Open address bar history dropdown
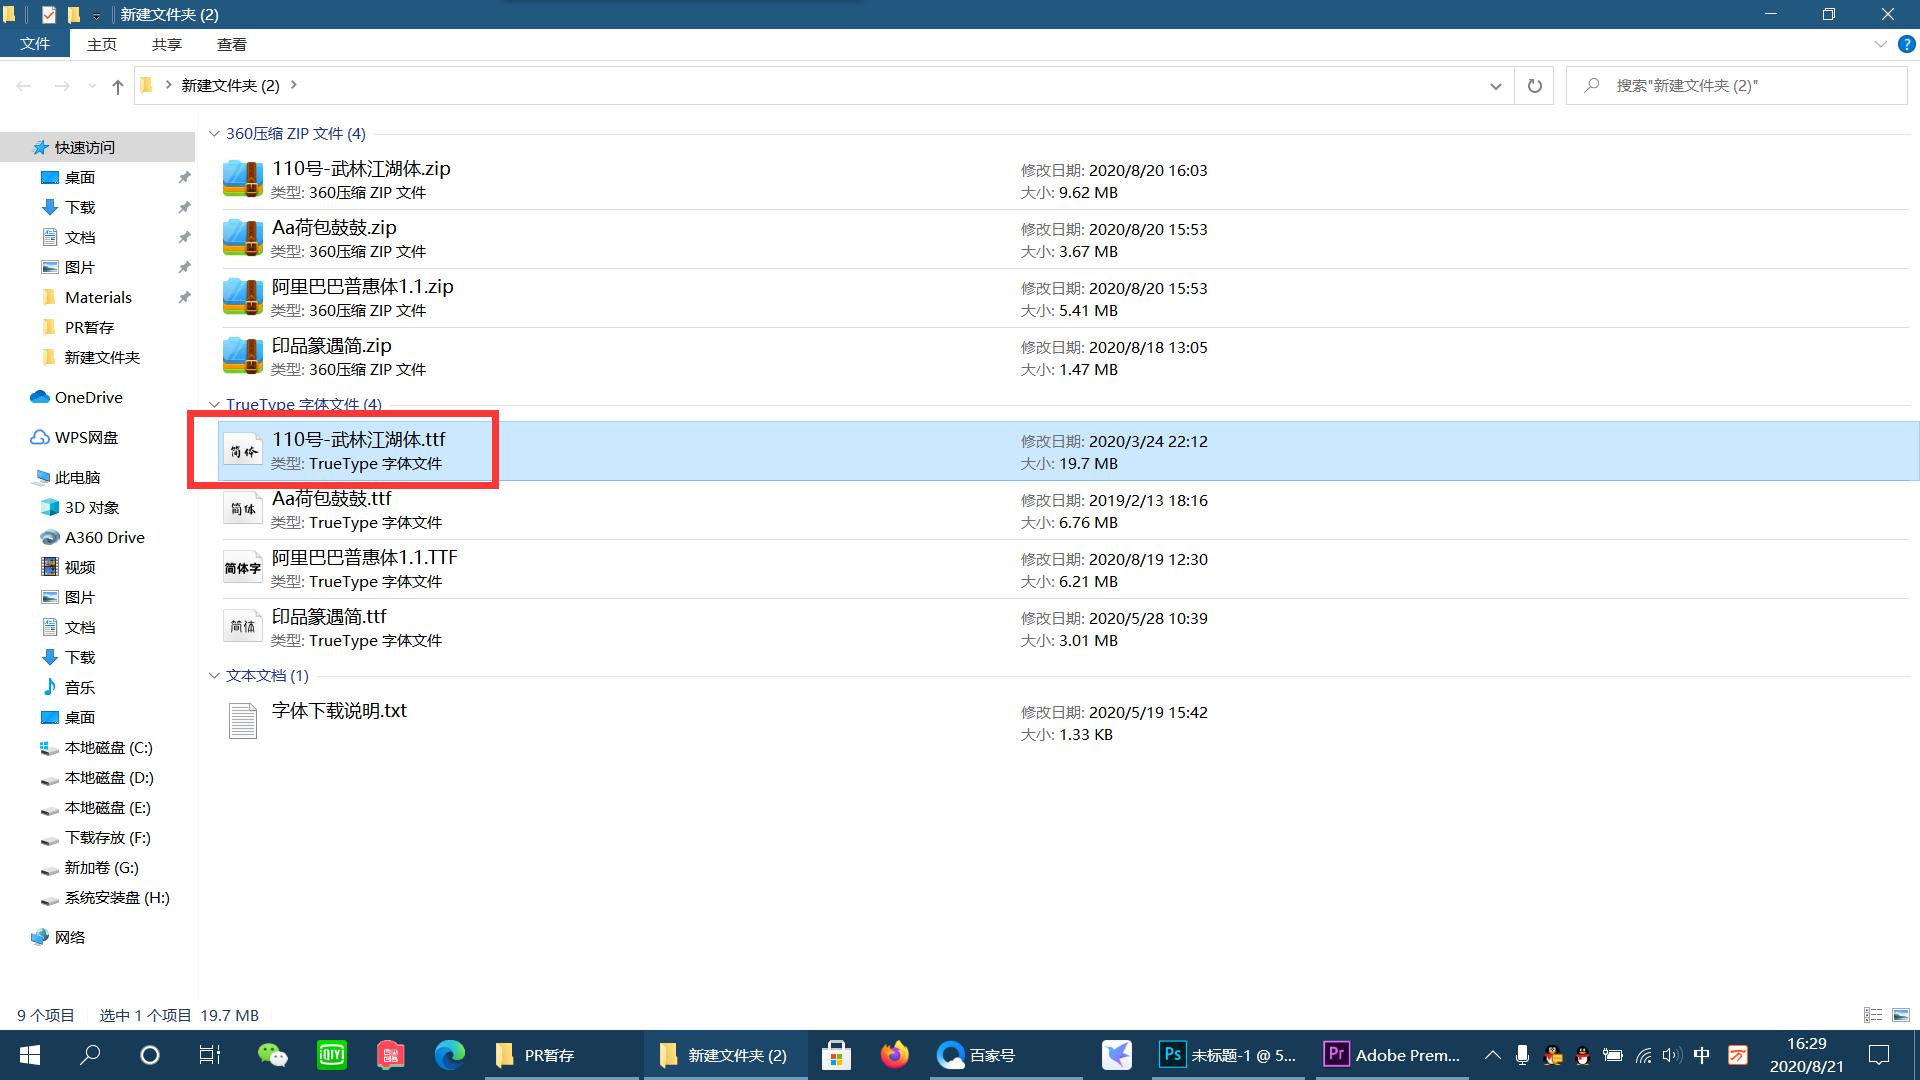Image resolution: width=1920 pixels, height=1080 pixels. (1495, 86)
